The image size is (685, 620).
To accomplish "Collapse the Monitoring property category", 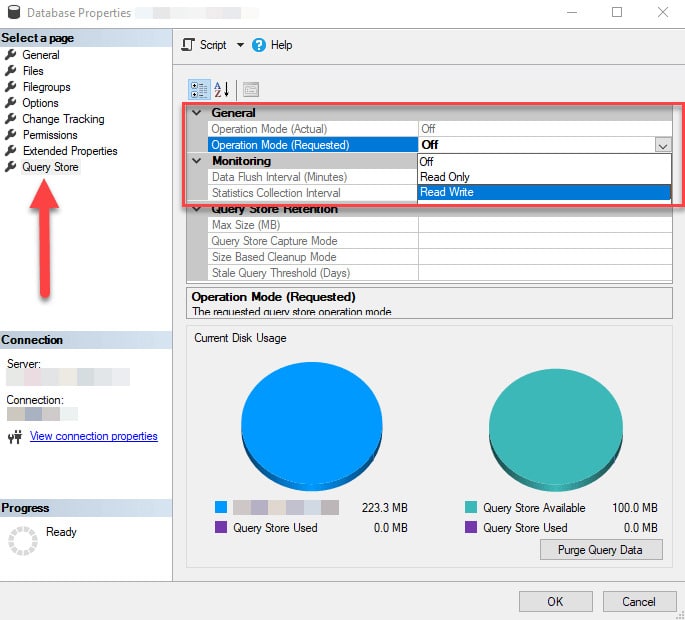I will coord(197,161).
